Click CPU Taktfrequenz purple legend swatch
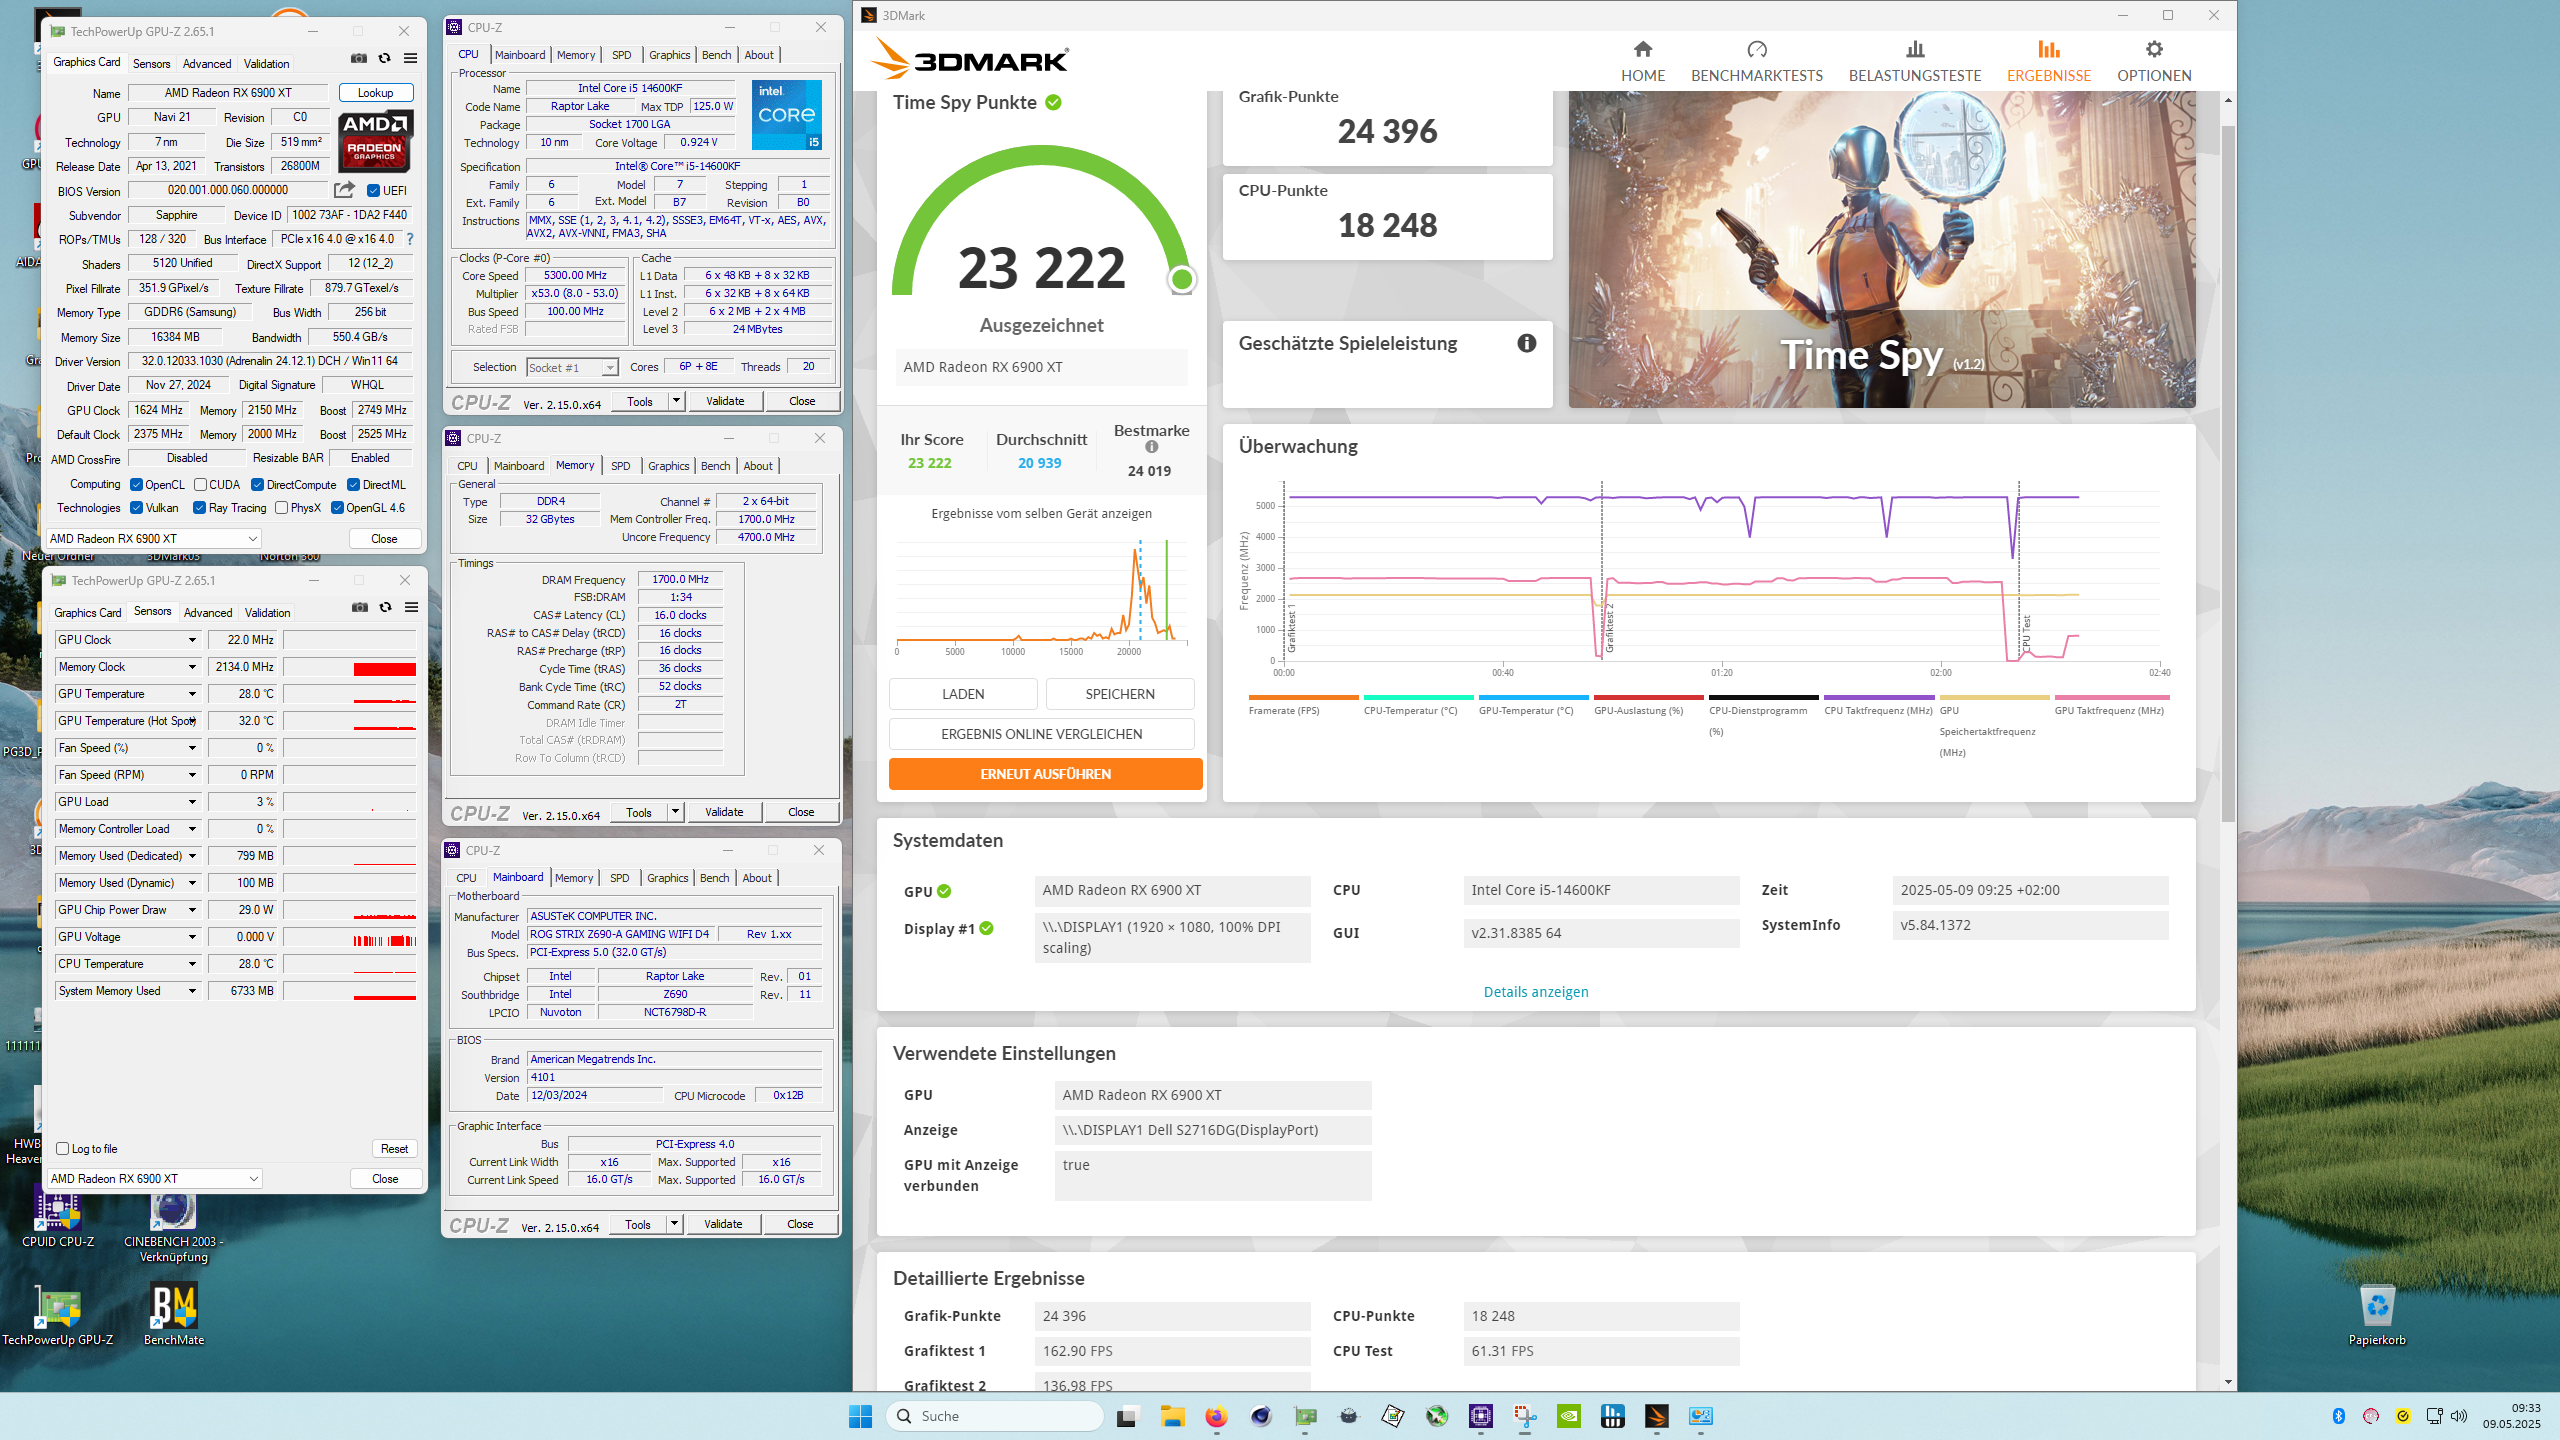The width and height of the screenshot is (2560, 1440). pyautogui.click(x=1879, y=697)
